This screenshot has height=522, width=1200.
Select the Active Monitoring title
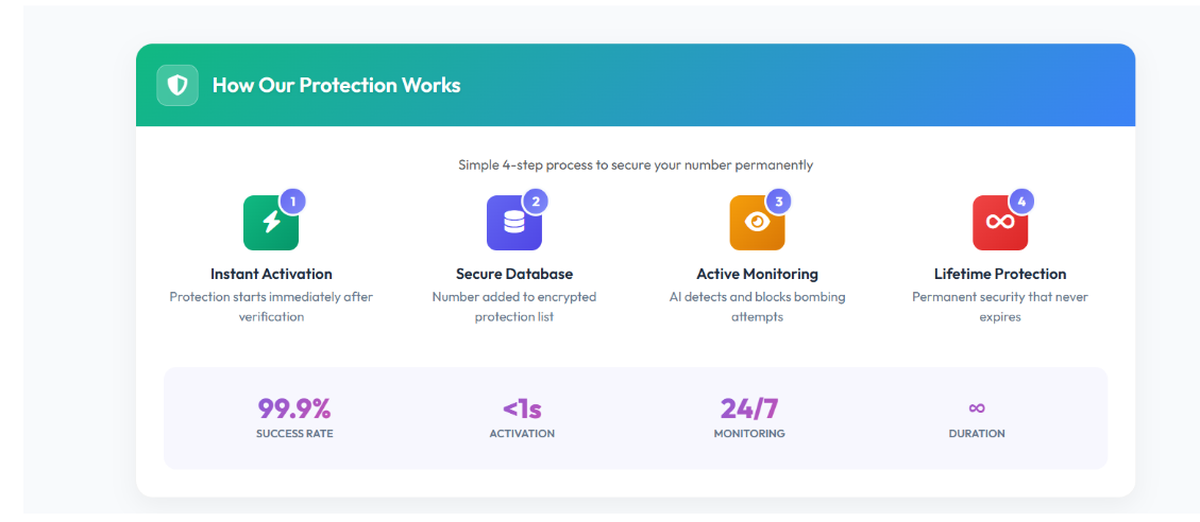(757, 274)
